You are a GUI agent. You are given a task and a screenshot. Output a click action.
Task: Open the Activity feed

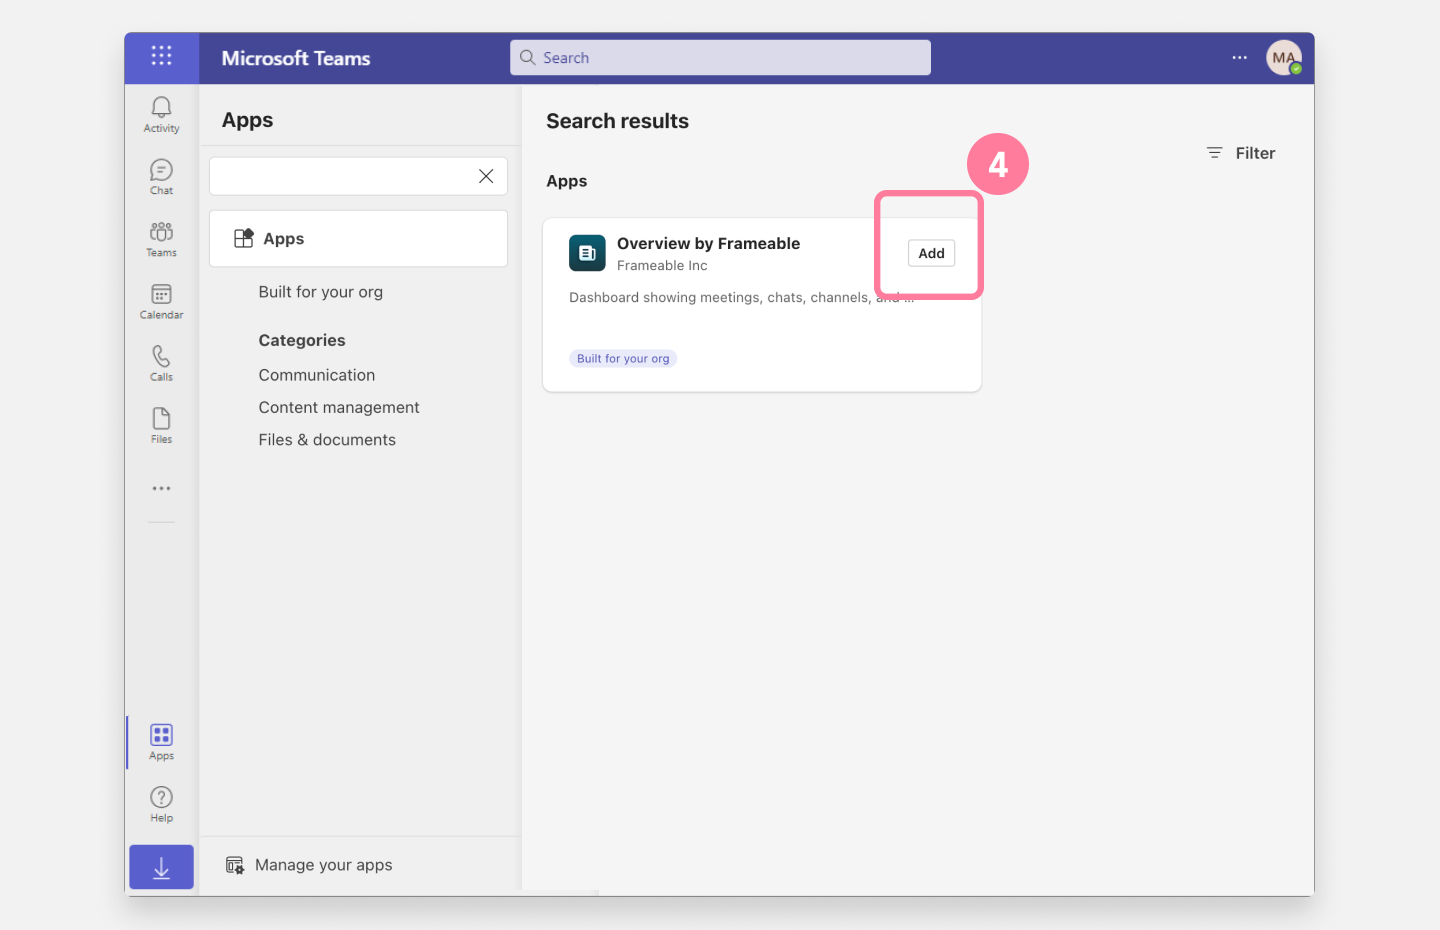[161, 115]
